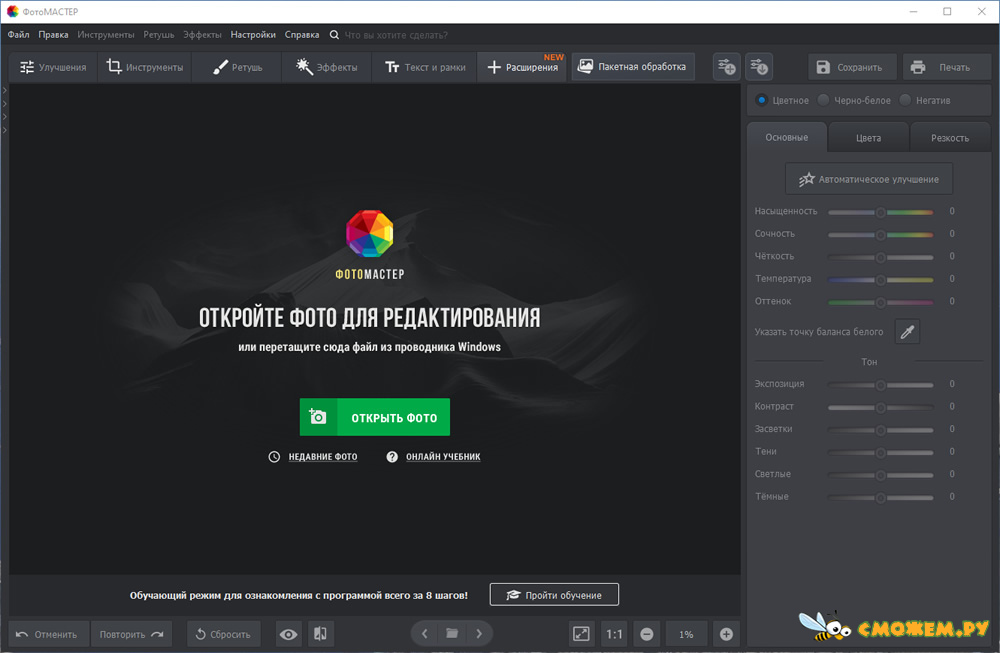Open the Ретушь menu in menu bar
Image resolution: width=1000 pixels, height=653 pixels.
[x=159, y=35]
